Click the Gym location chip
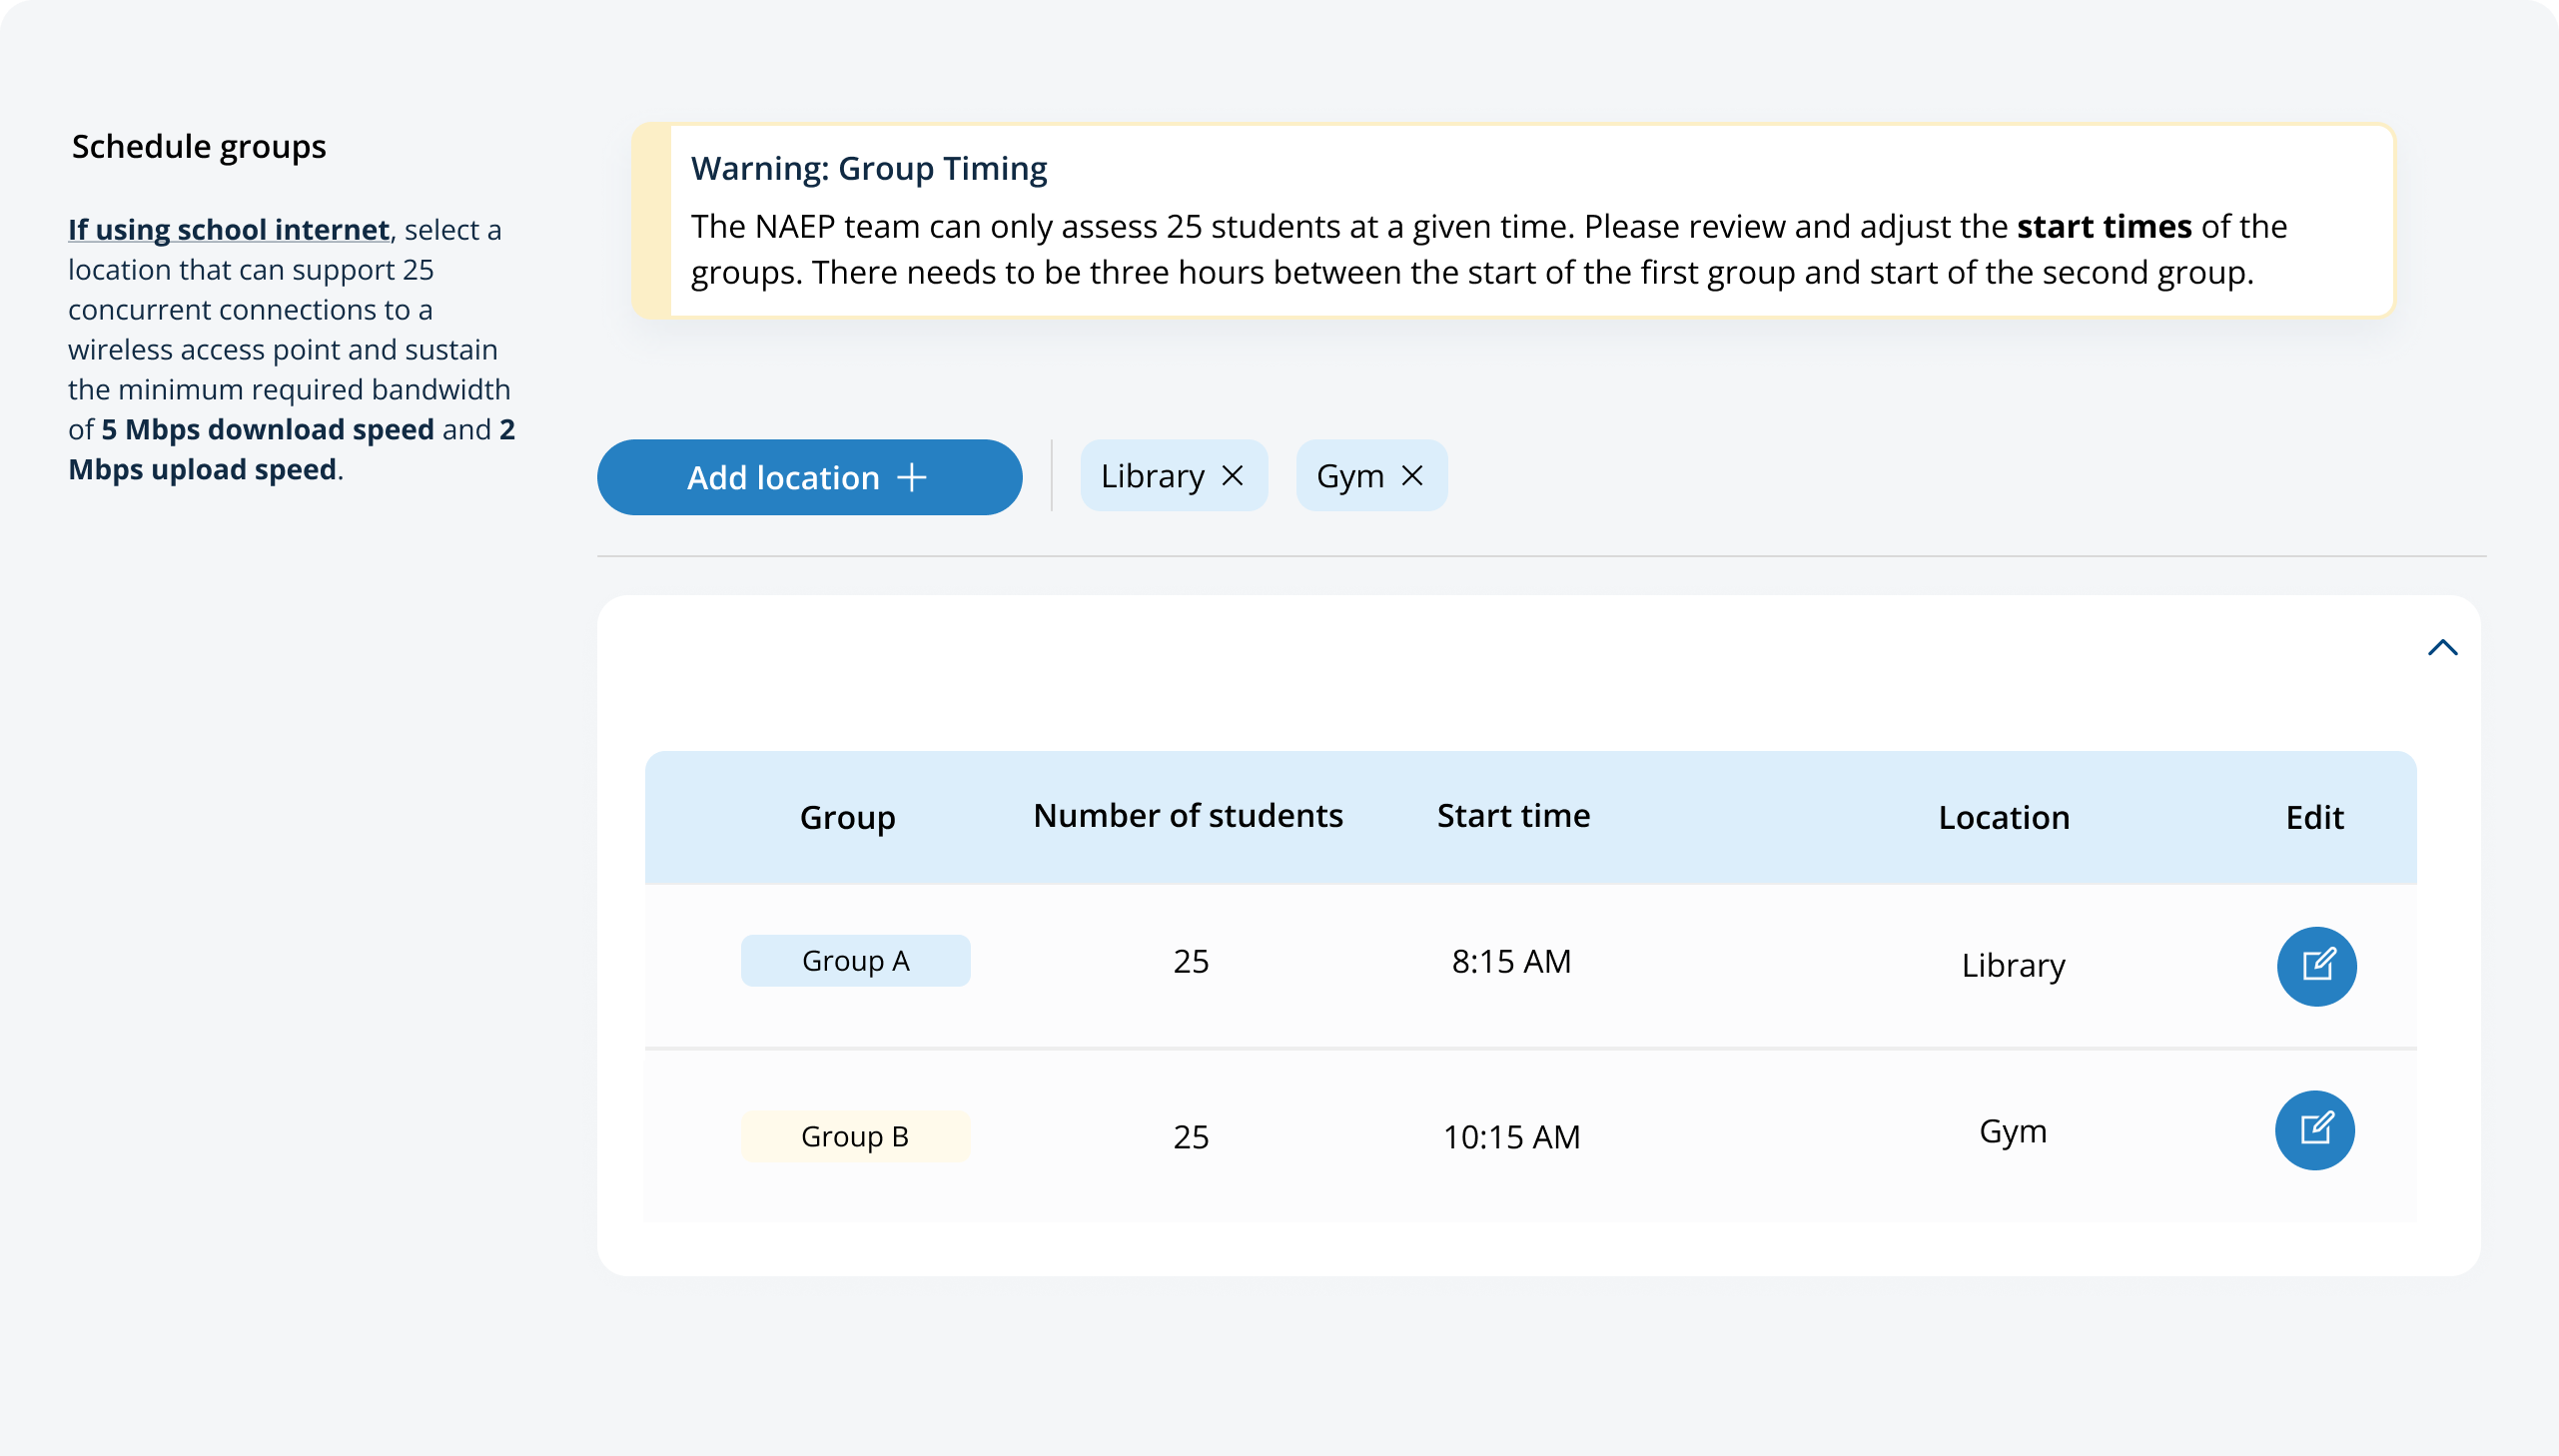 pyautogui.click(x=1349, y=476)
